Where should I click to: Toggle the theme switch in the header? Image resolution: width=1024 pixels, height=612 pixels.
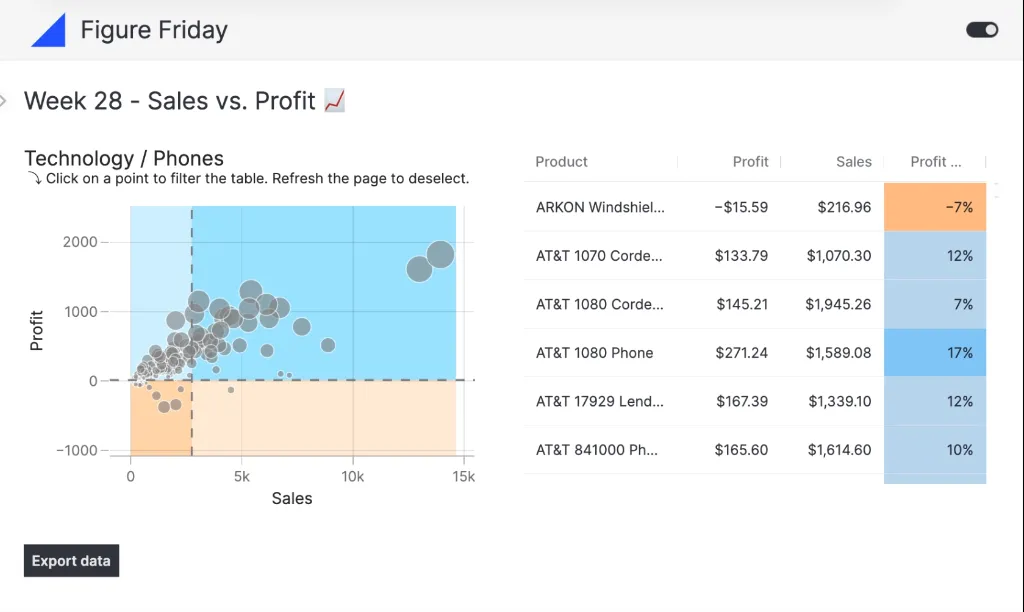(981, 30)
